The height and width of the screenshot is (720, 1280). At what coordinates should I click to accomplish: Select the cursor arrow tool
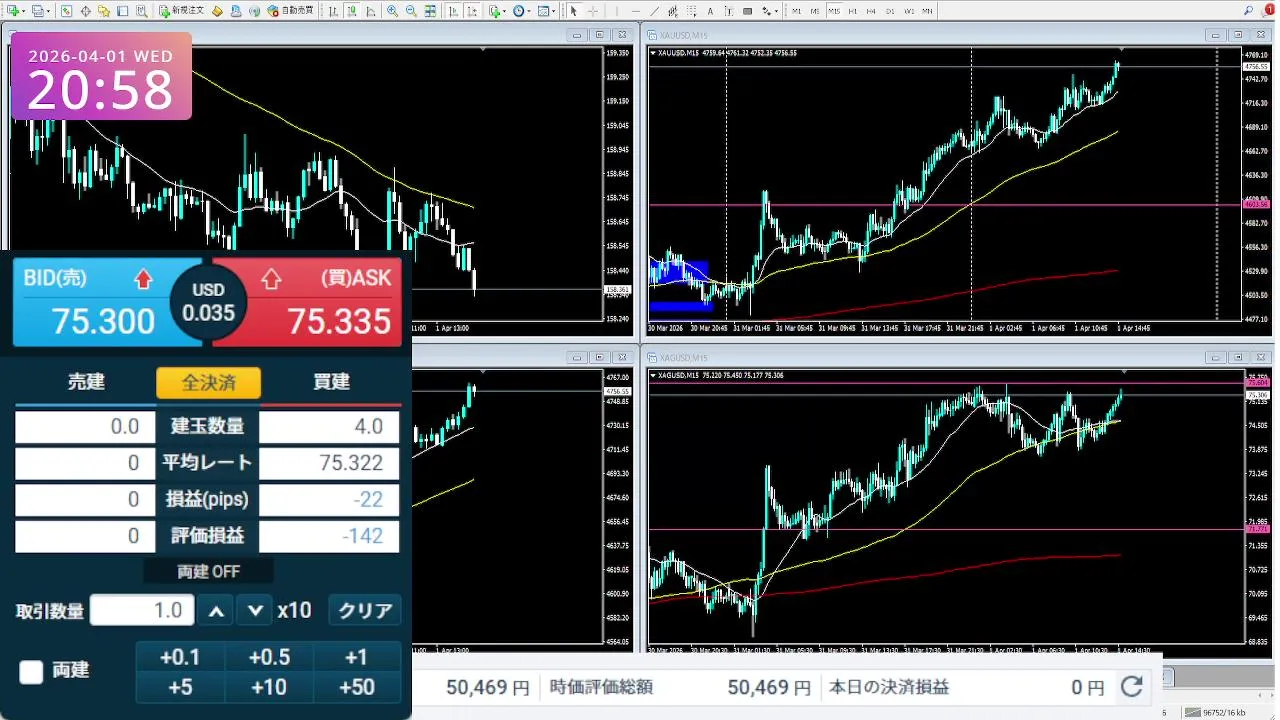pyautogui.click(x=573, y=10)
